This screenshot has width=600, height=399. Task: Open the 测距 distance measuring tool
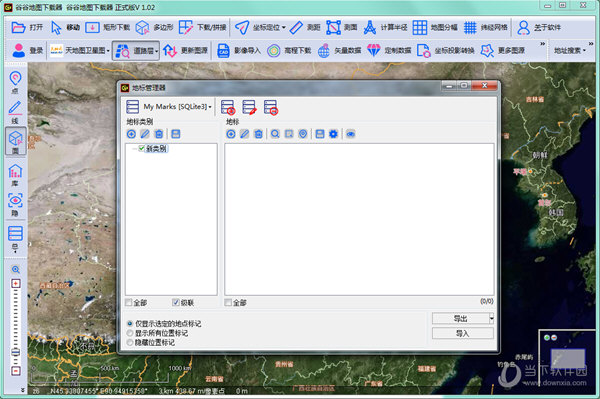click(305, 28)
